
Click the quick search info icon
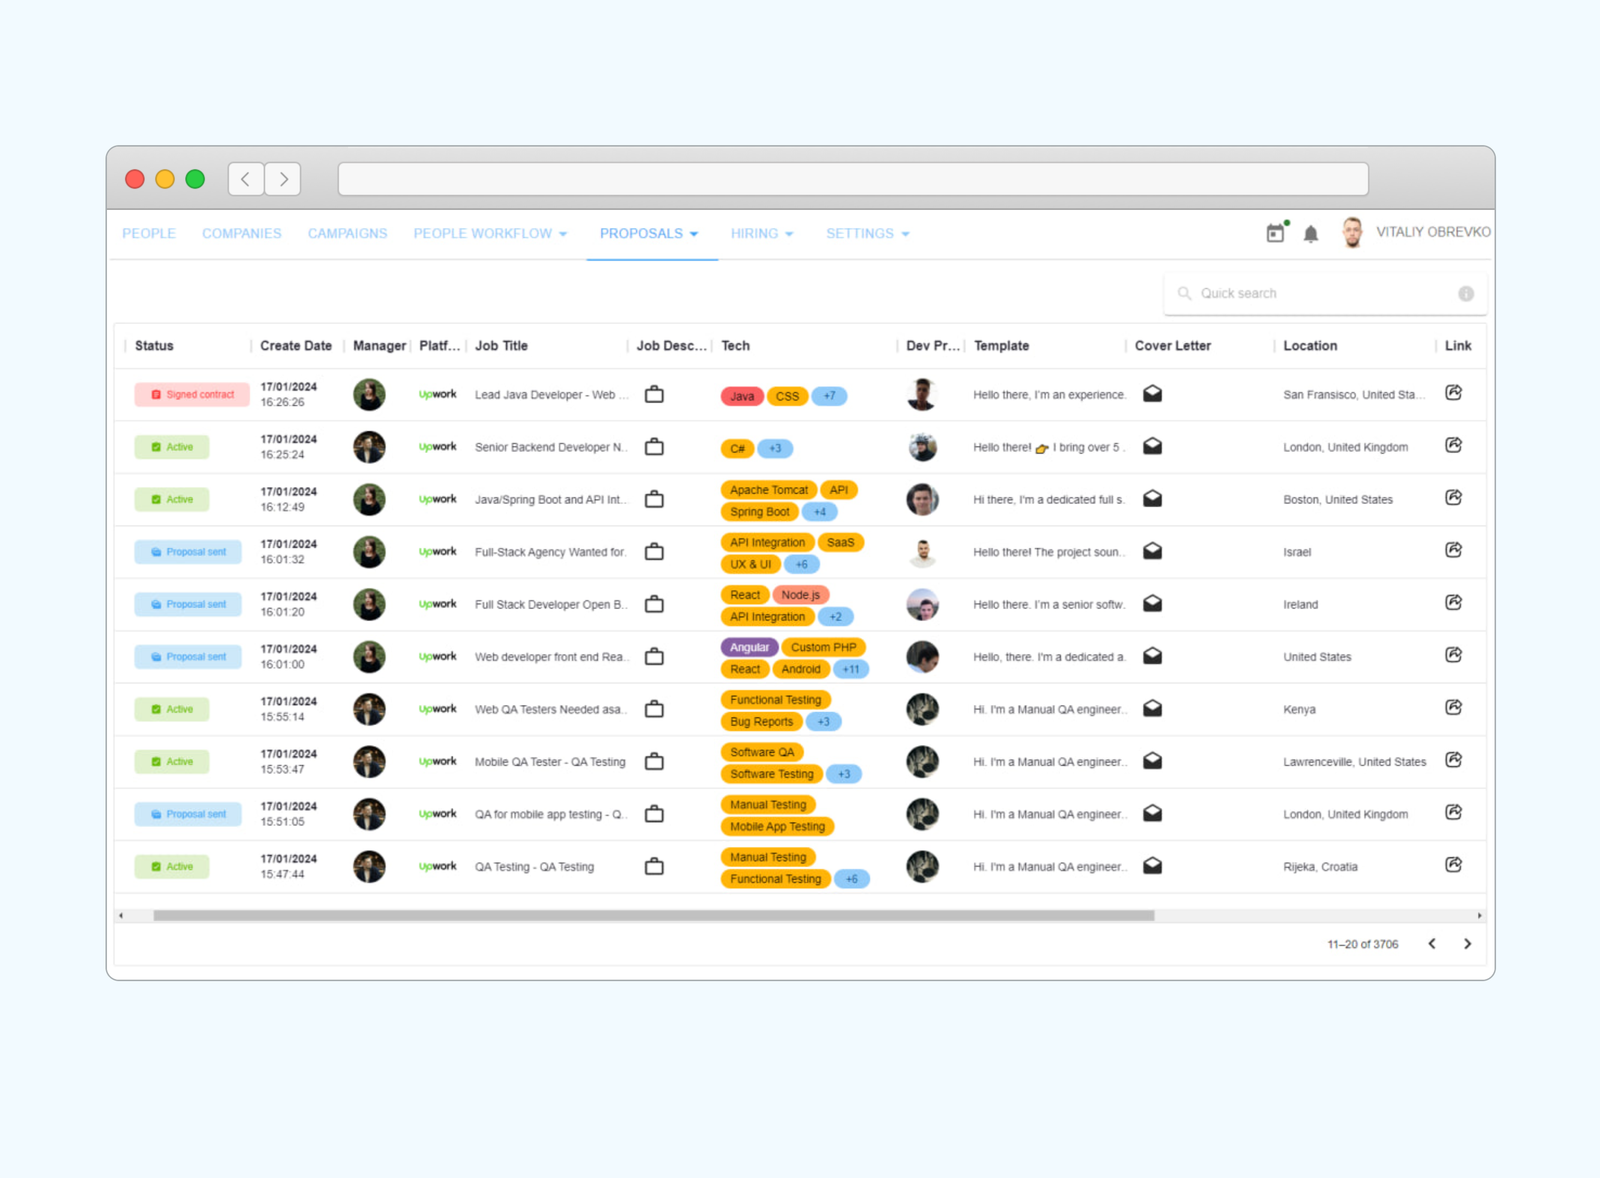tap(1466, 294)
